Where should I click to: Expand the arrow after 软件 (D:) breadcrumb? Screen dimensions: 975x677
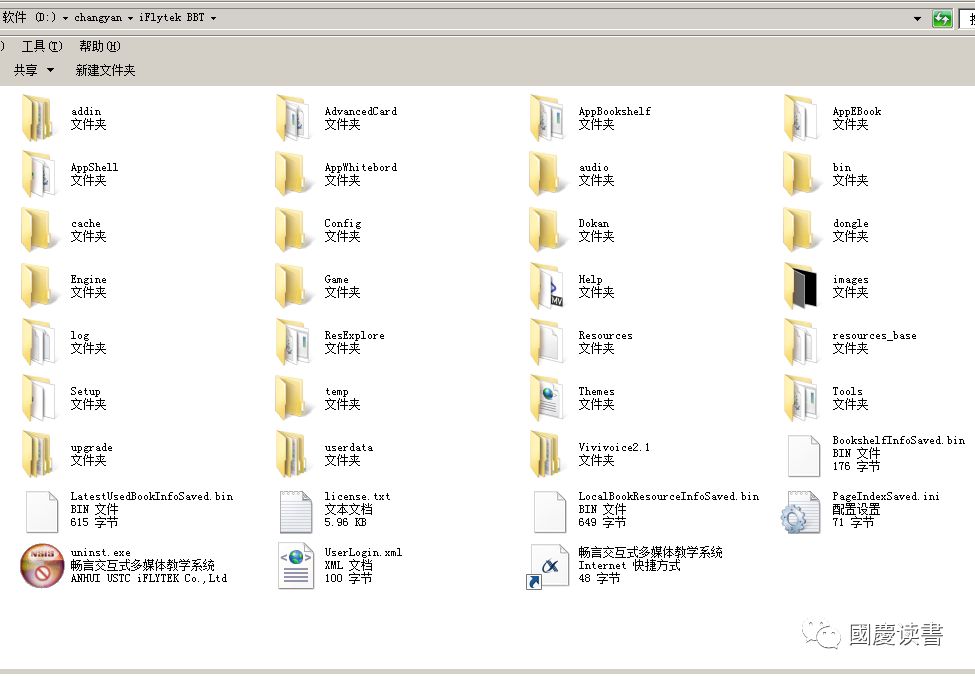click(x=65, y=18)
